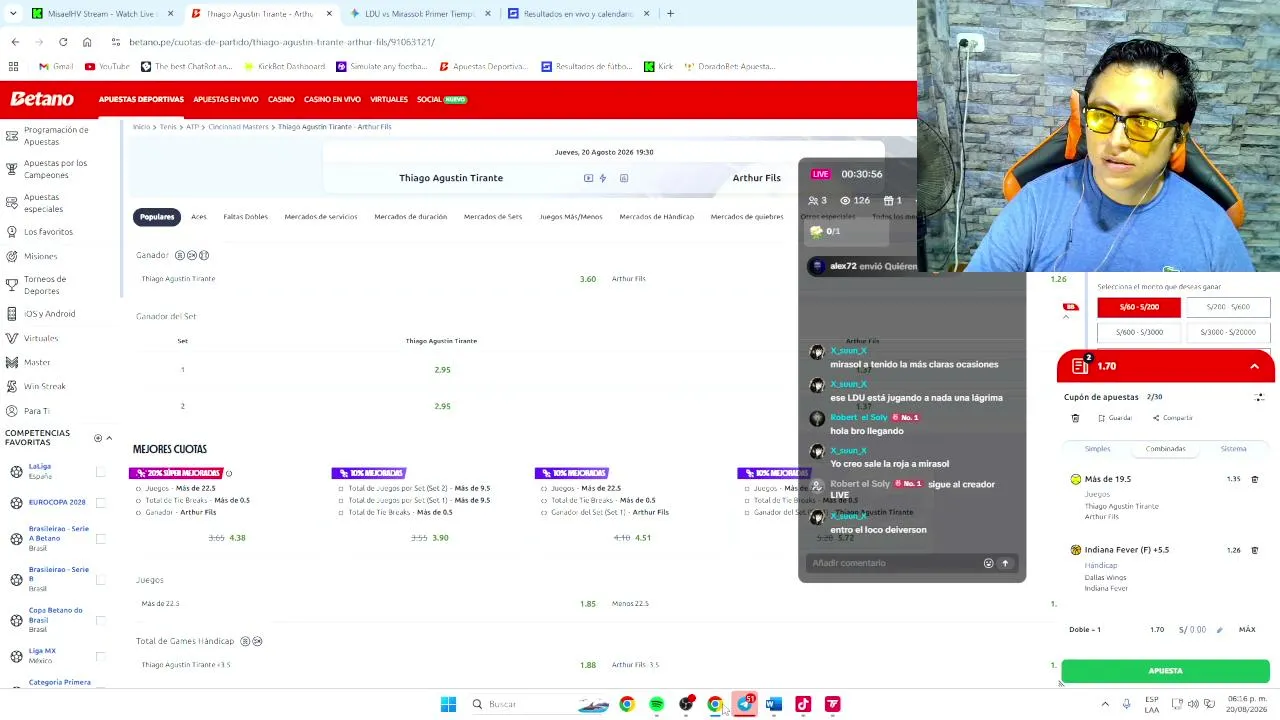Remove the Más de 19.5 selection

1255,479
